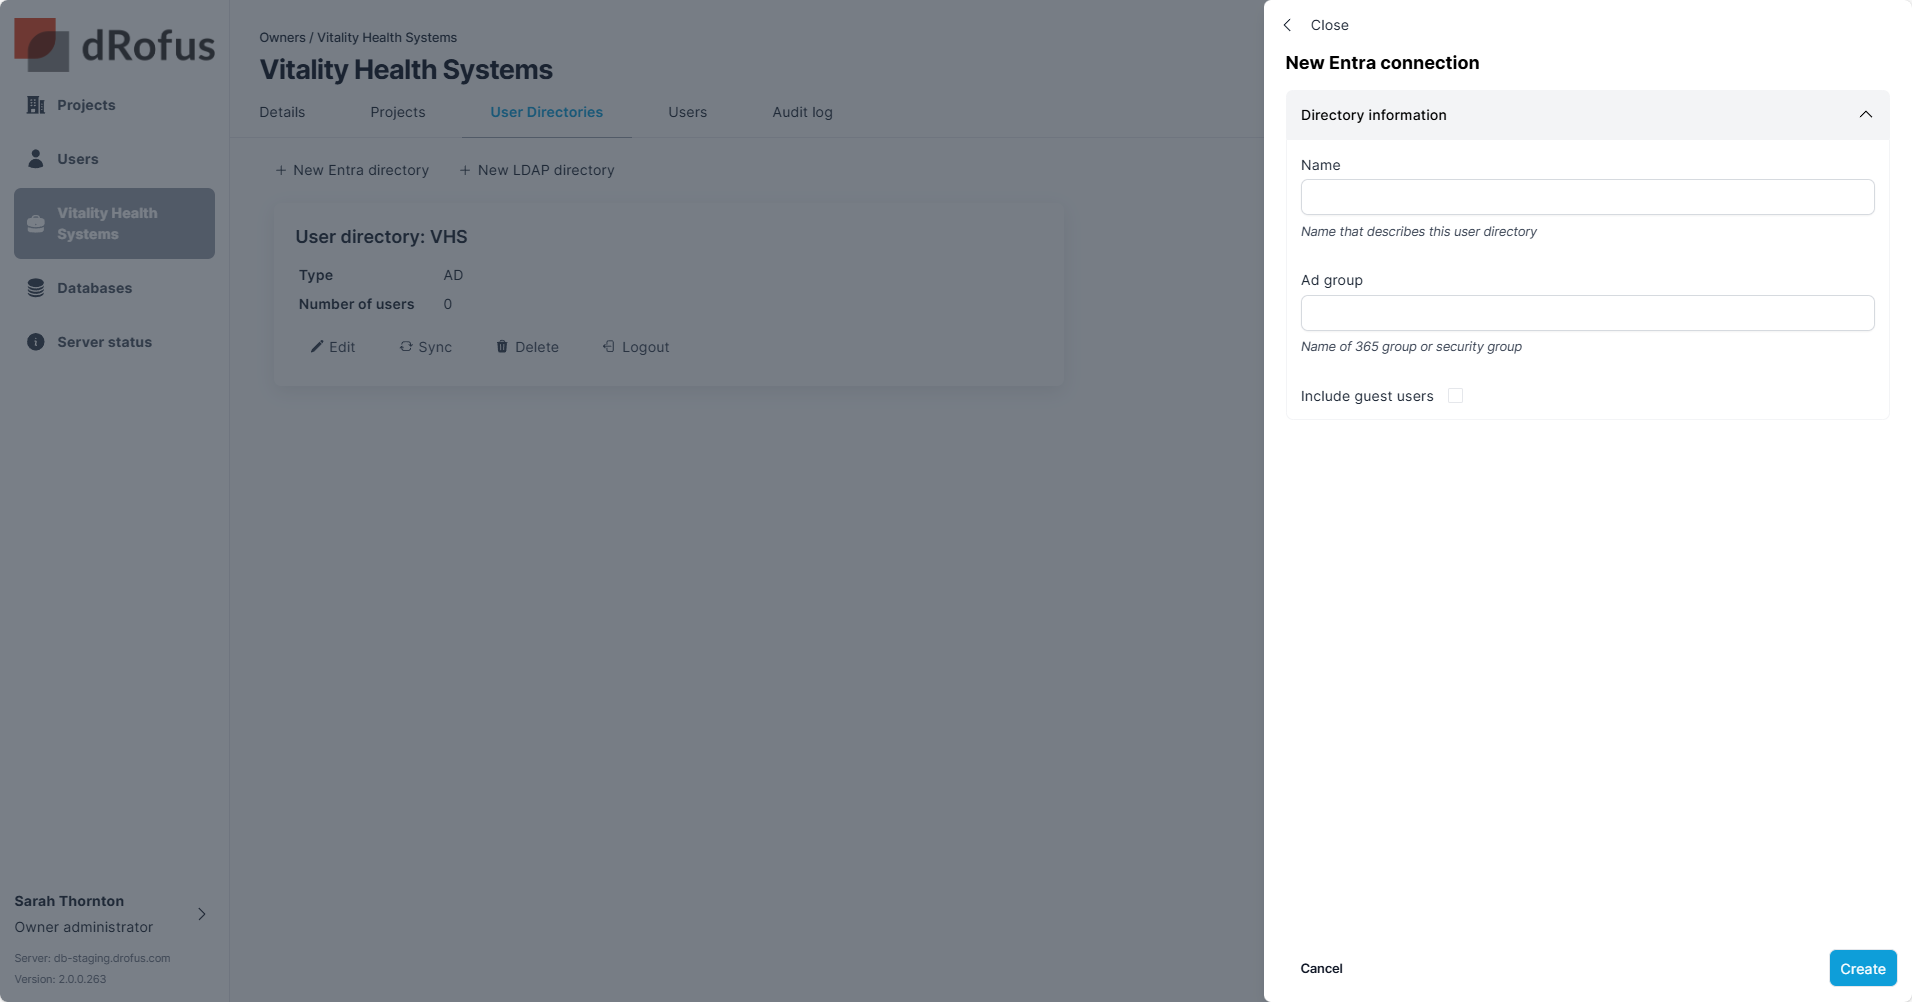Click the 'Include guest users' label text
The width and height of the screenshot is (1912, 1002).
tap(1367, 396)
